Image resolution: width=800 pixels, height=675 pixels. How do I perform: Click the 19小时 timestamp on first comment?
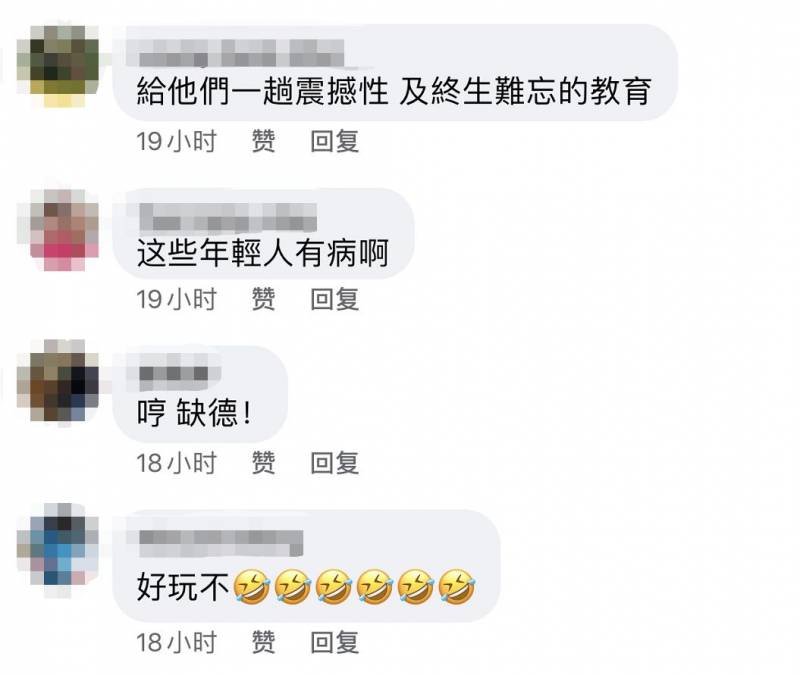pyautogui.click(x=177, y=141)
